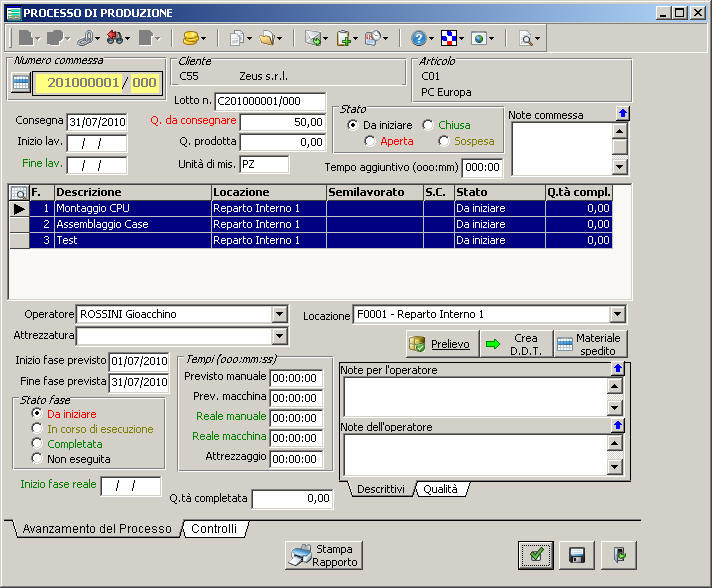Switch to the Controlli tab
The width and height of the screenshot is (712, 588).
214,529
